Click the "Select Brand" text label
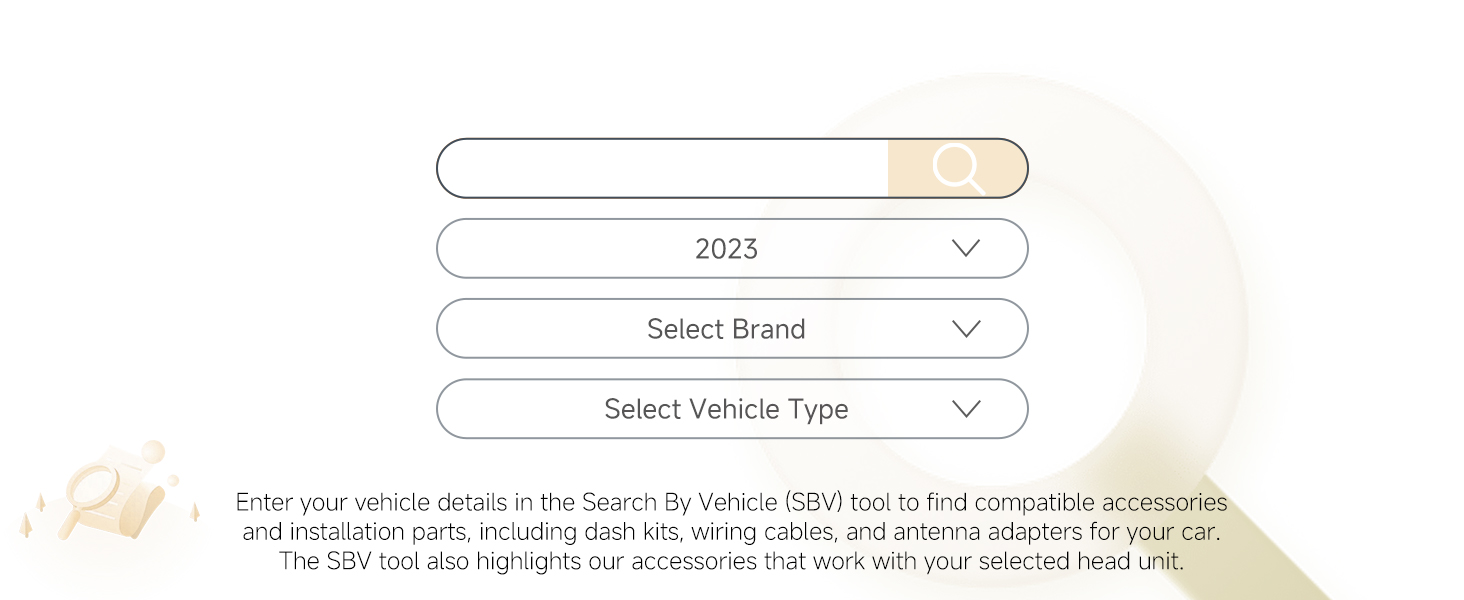1464x600 pixels. 726,329
